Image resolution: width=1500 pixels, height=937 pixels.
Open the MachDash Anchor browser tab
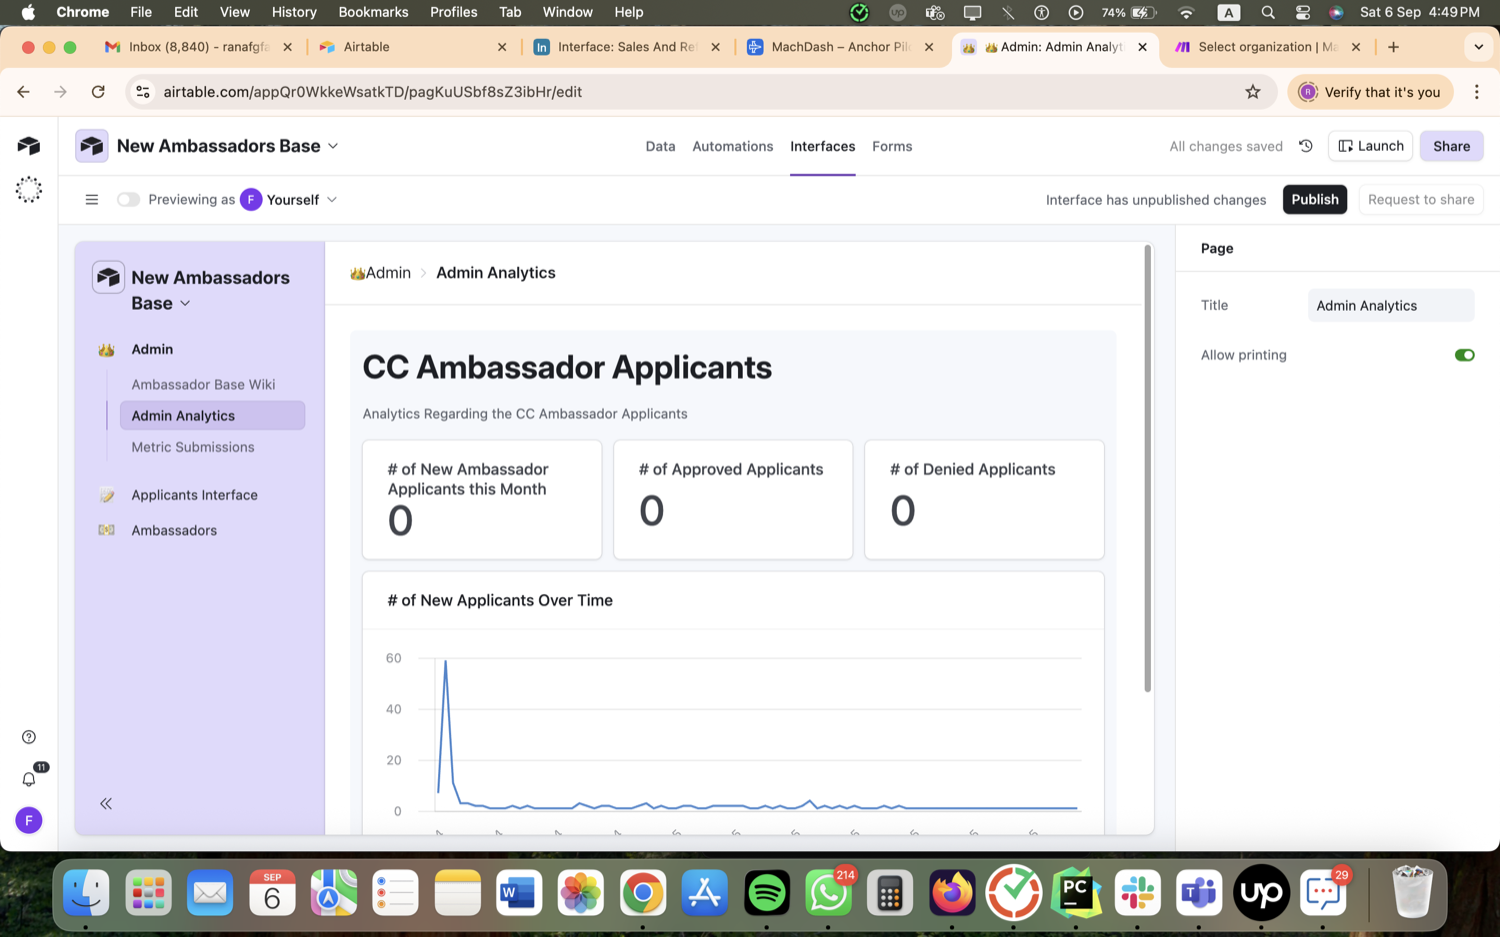coord(840,47)
